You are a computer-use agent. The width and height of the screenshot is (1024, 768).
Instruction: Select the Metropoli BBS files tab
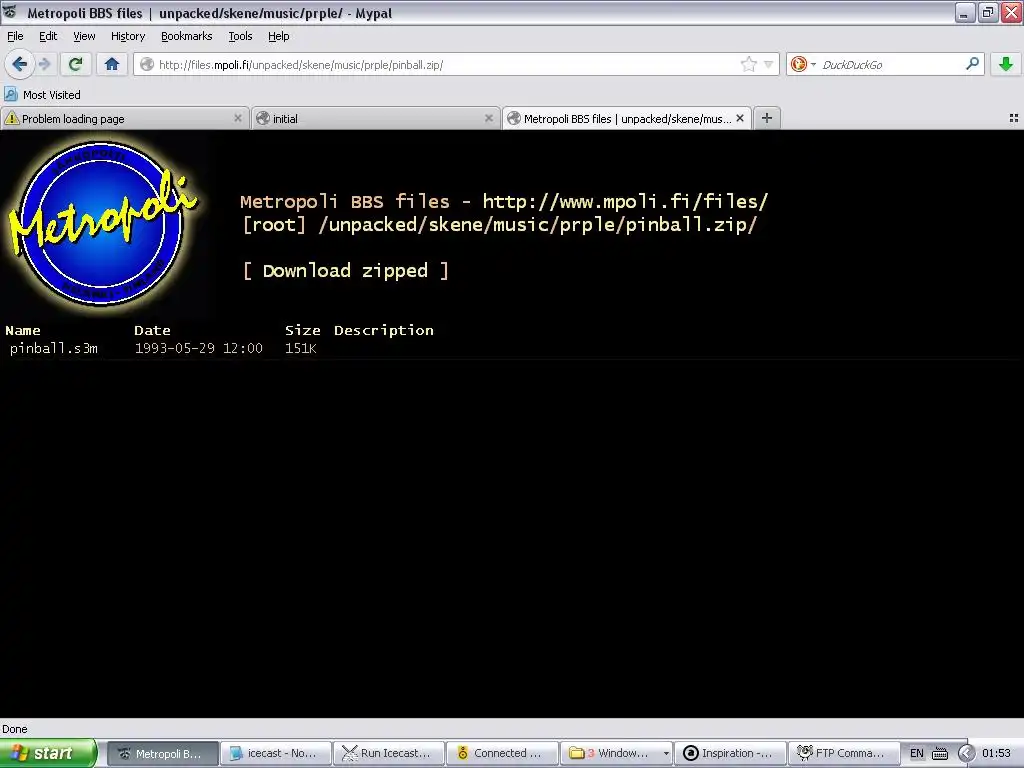pyautogui.click(x=626, y=118)
